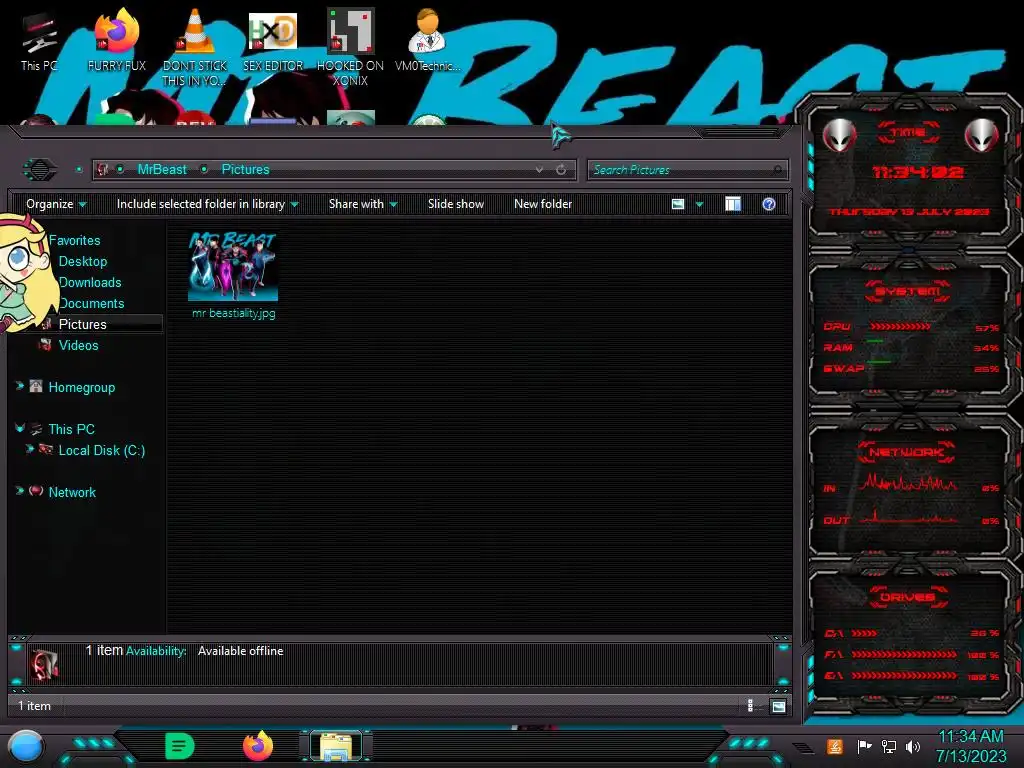Click the mr beastiality.jpg file name

click(x=234, y=313)
